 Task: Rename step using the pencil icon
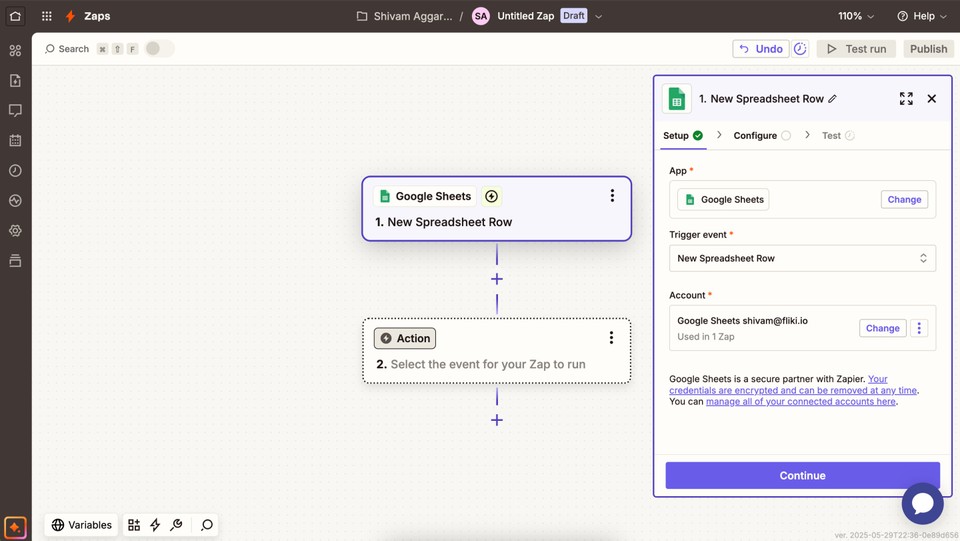[832, 99]
